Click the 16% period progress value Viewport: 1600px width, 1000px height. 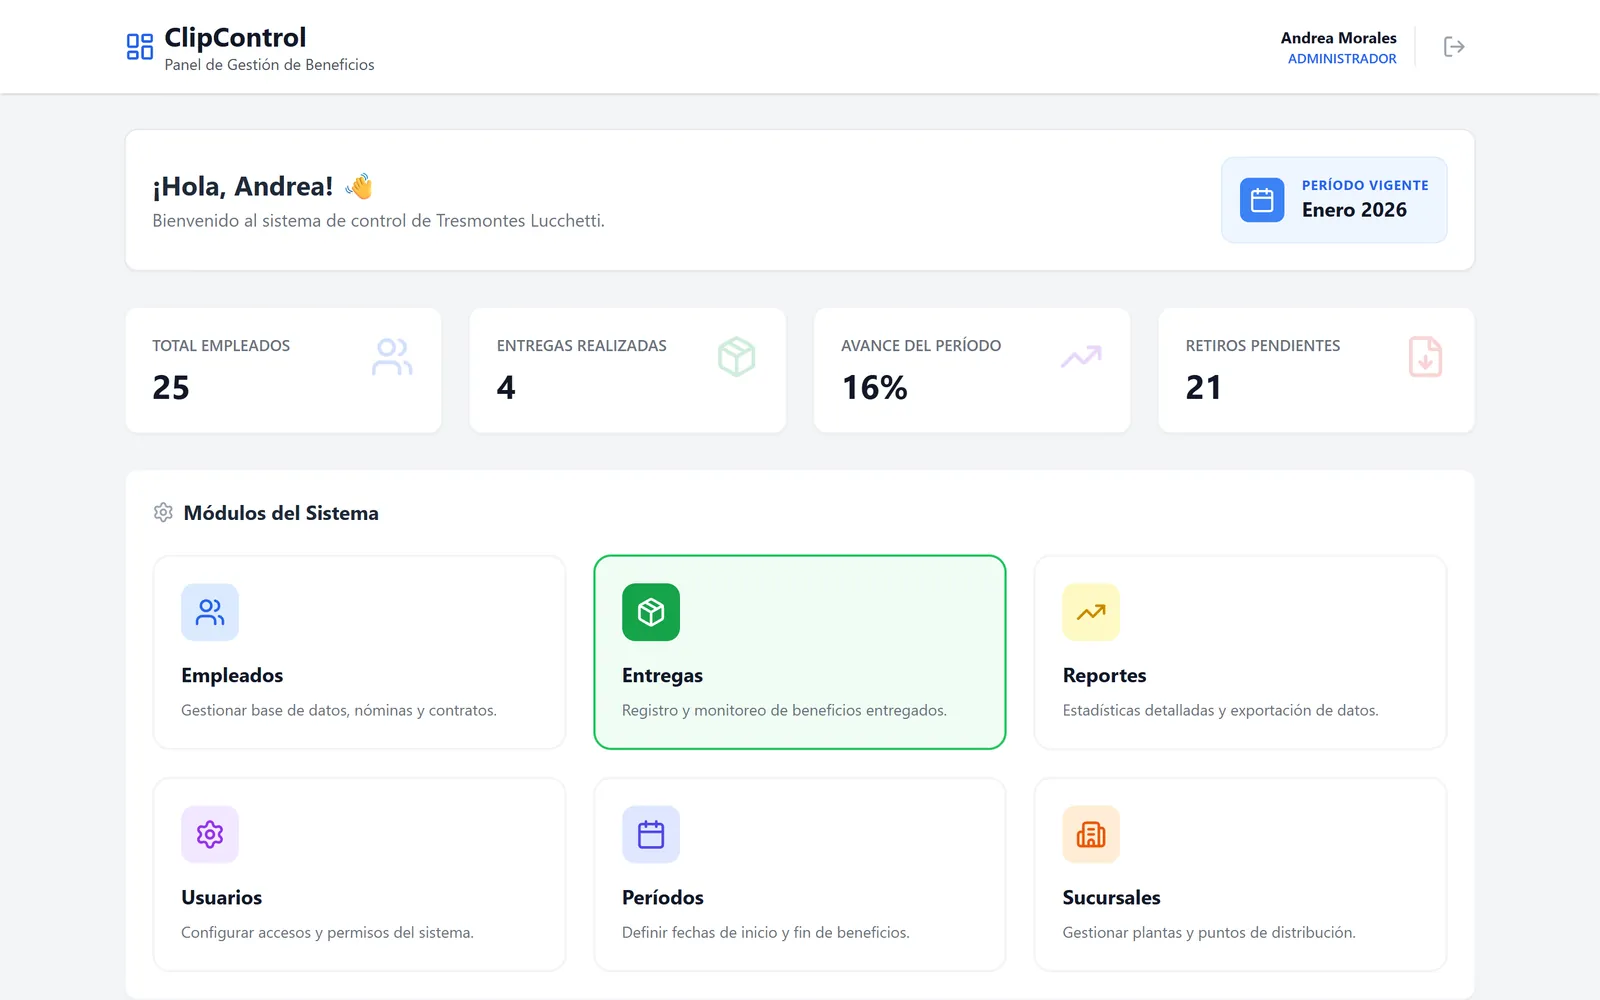pyautogui.click(x=874, y=388)
